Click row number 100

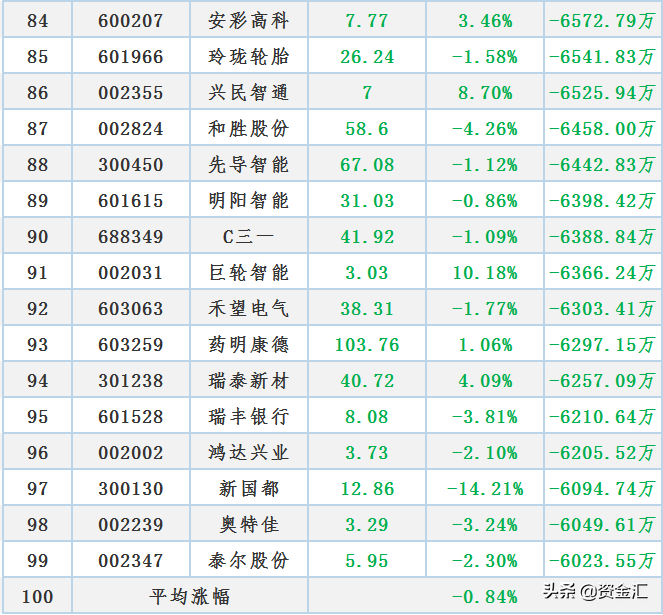coord(38,596)
